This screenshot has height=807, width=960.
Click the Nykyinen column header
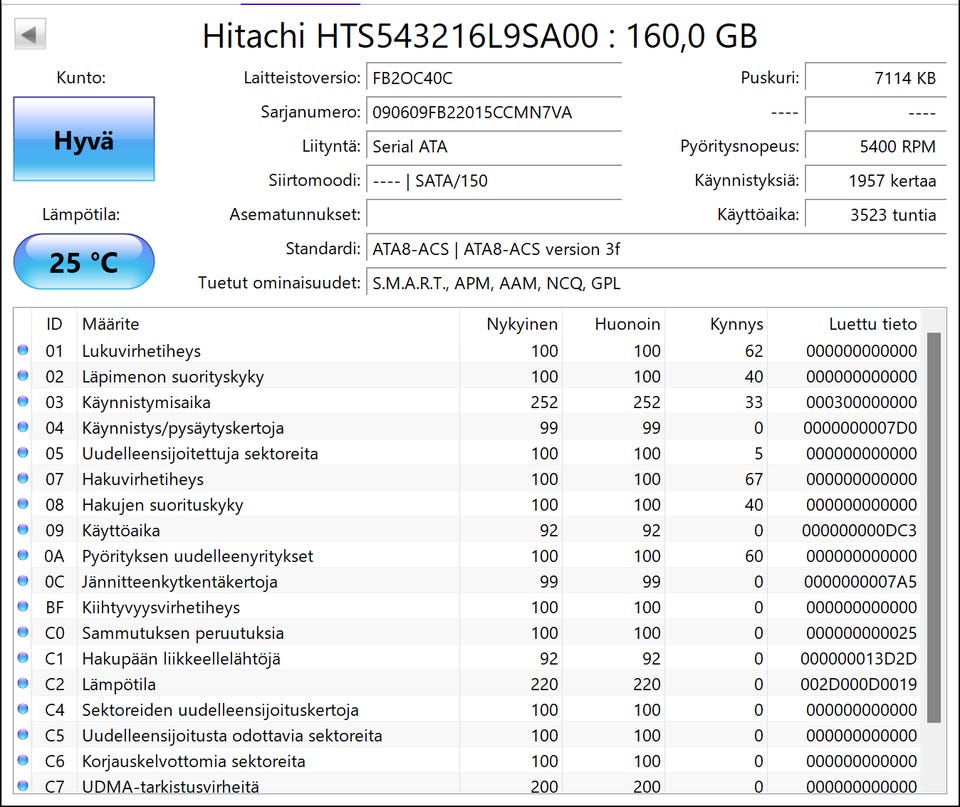(511, 324)
